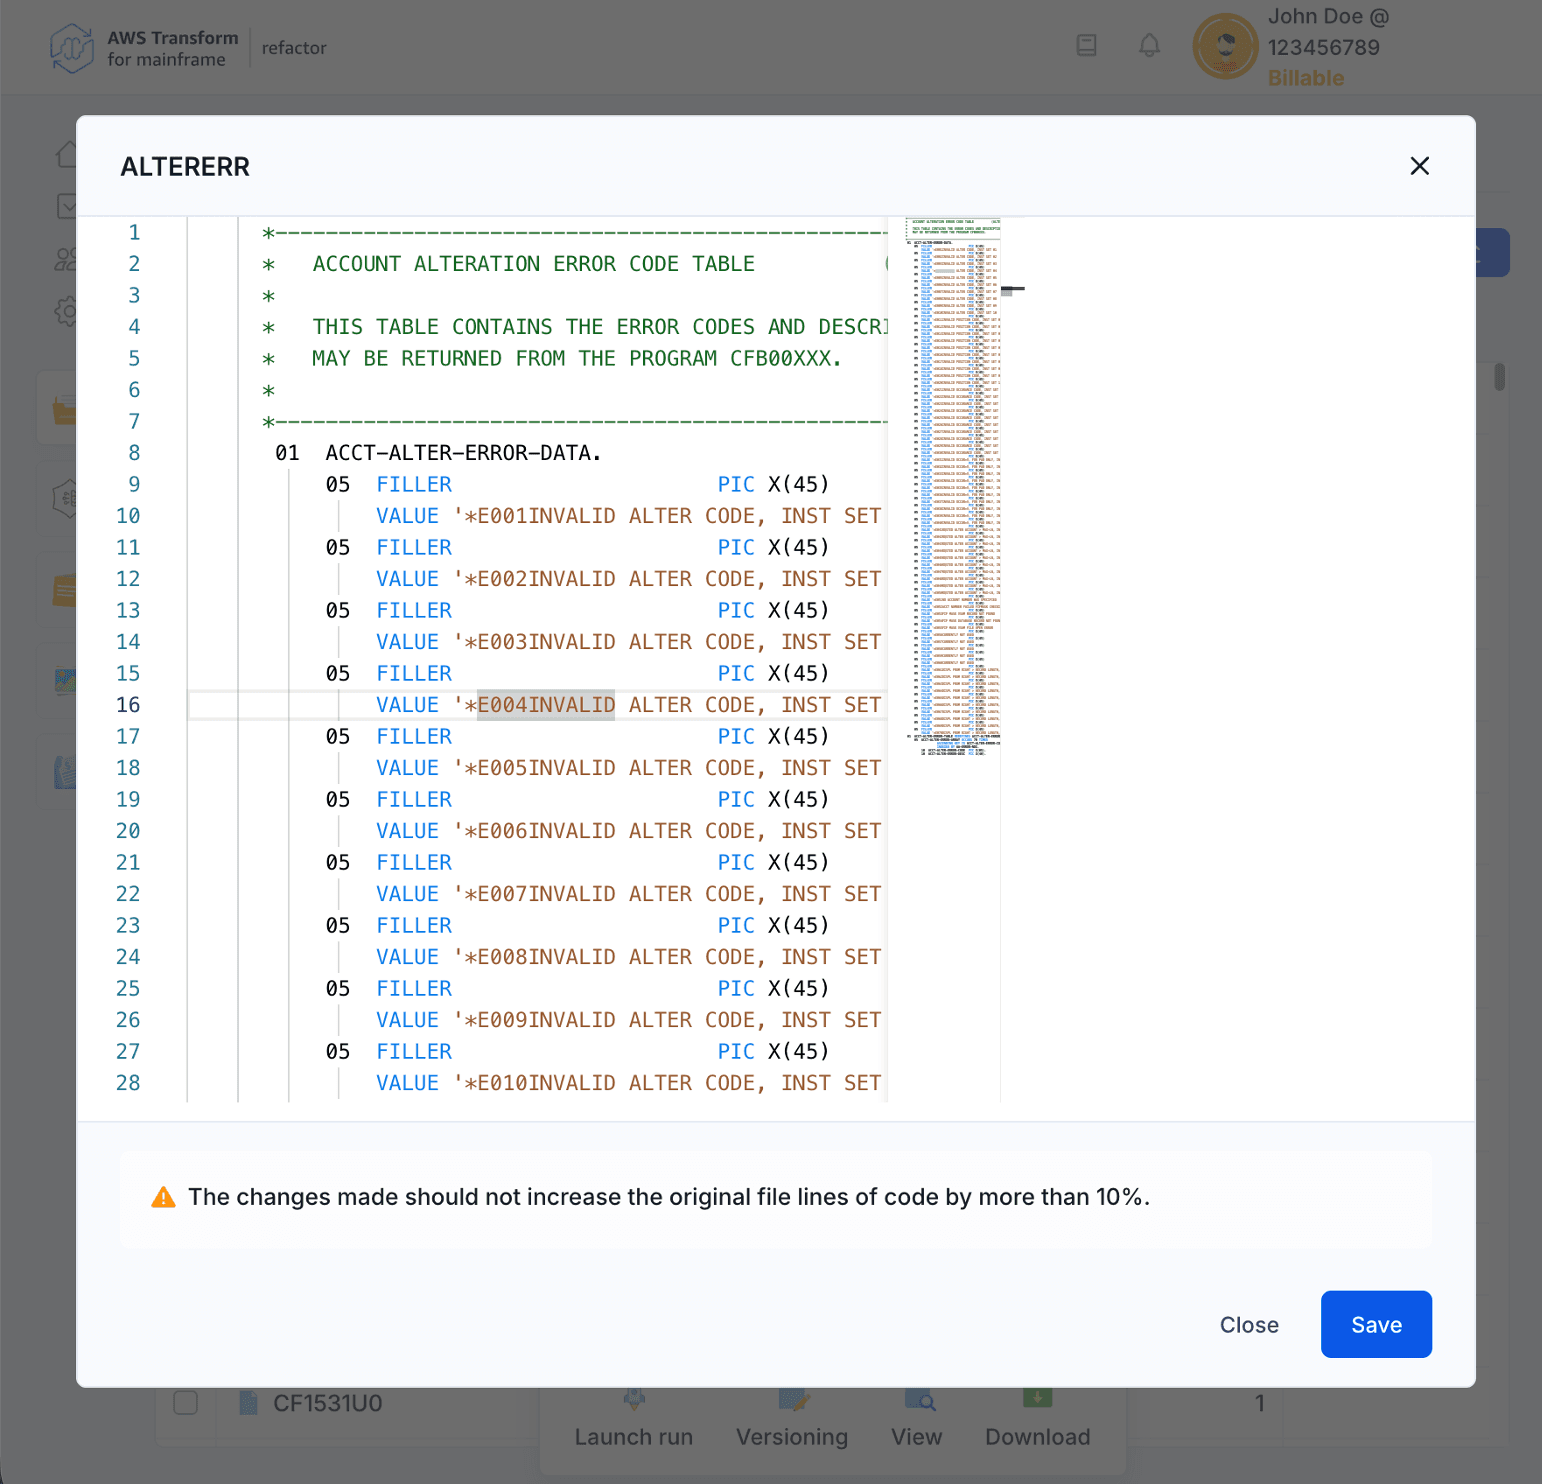Click the green Download icon
1542x1484 pixels.
1037,1398
